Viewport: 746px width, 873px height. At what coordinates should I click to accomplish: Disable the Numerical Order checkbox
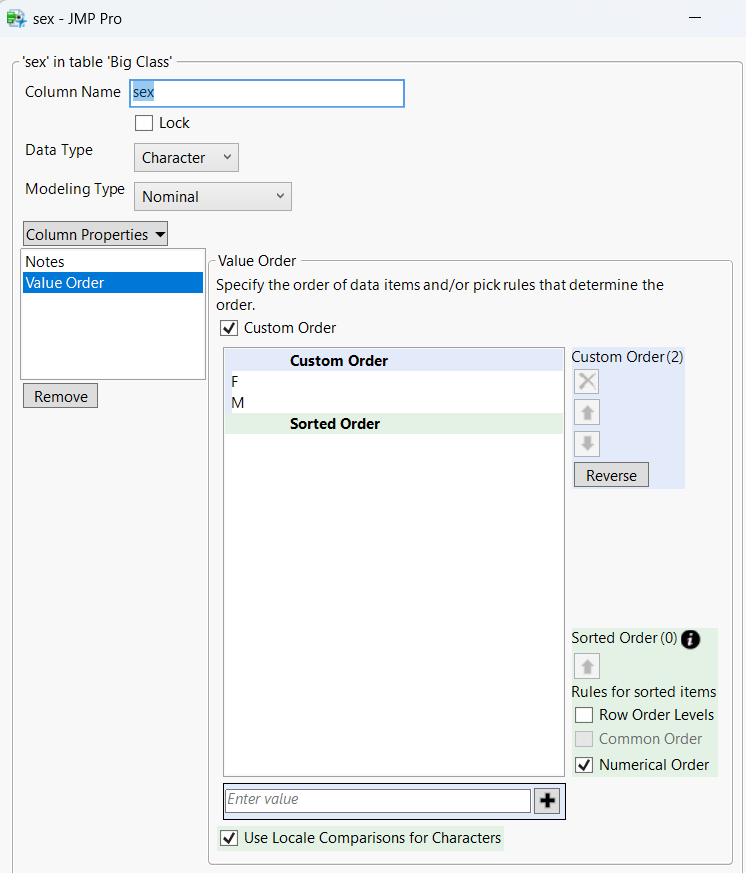584,765
